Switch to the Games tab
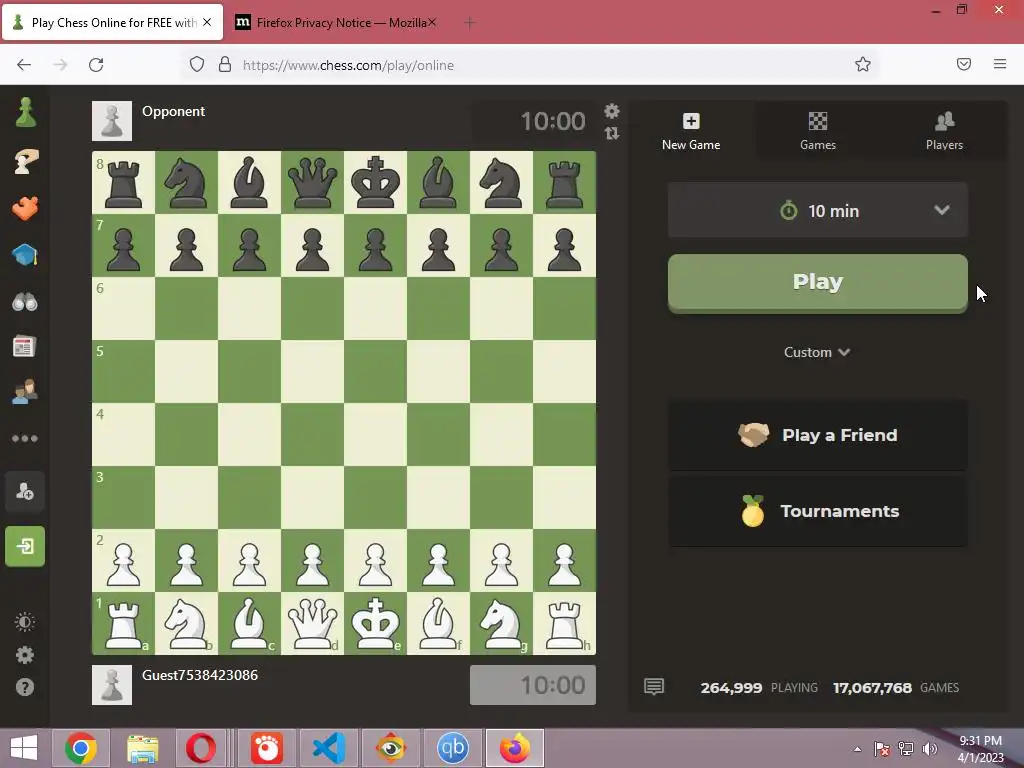Image resolution: width=1024 pixels, height=768 pixels. [818, 131]
